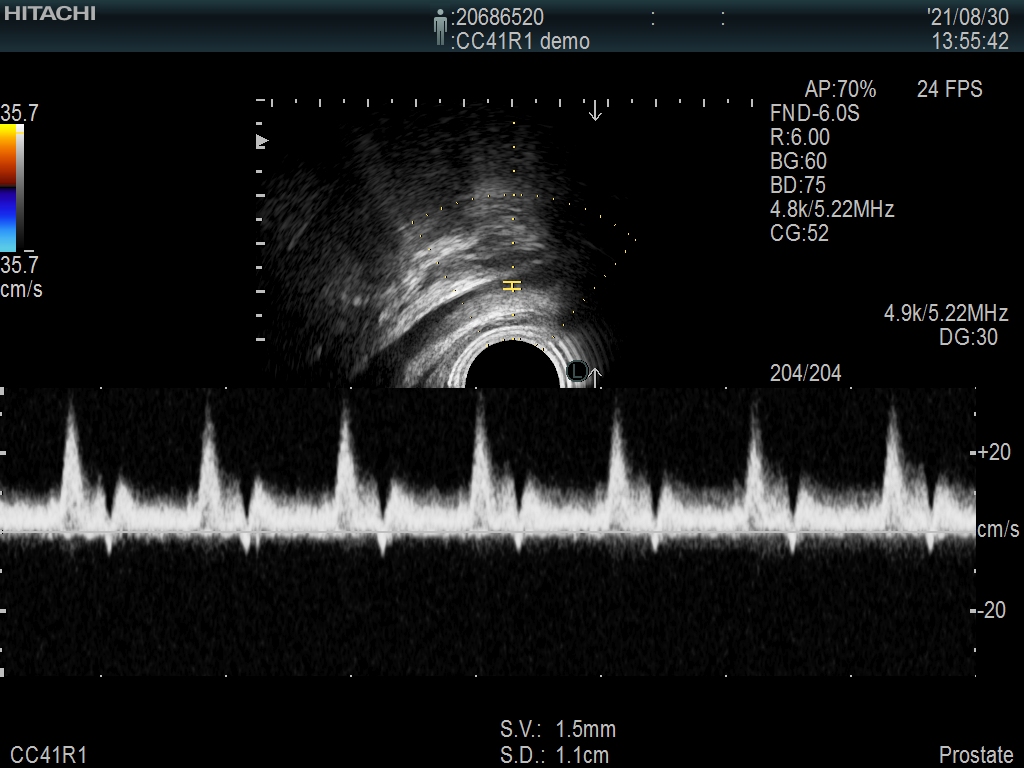The height and width of the screenshot is (768, 1024).
Task: Click the Prostate preset label
Action: tap(975, 755)
